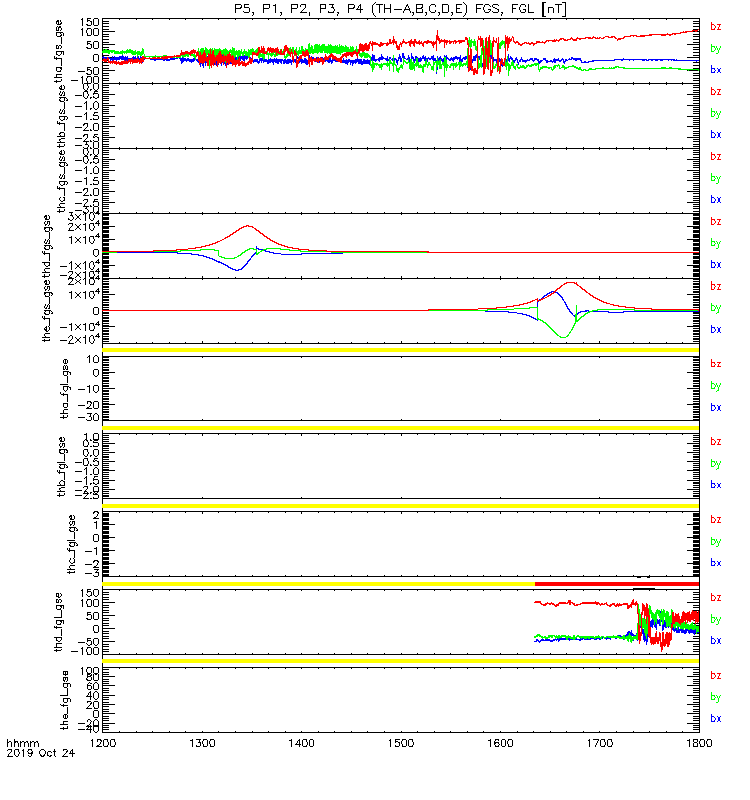Image resolution: width=750 pixels, height=800 pixels.
Task: Click the "-30" tick label of the tha_fgl_gse panel
Action: (x=89, y=417)
